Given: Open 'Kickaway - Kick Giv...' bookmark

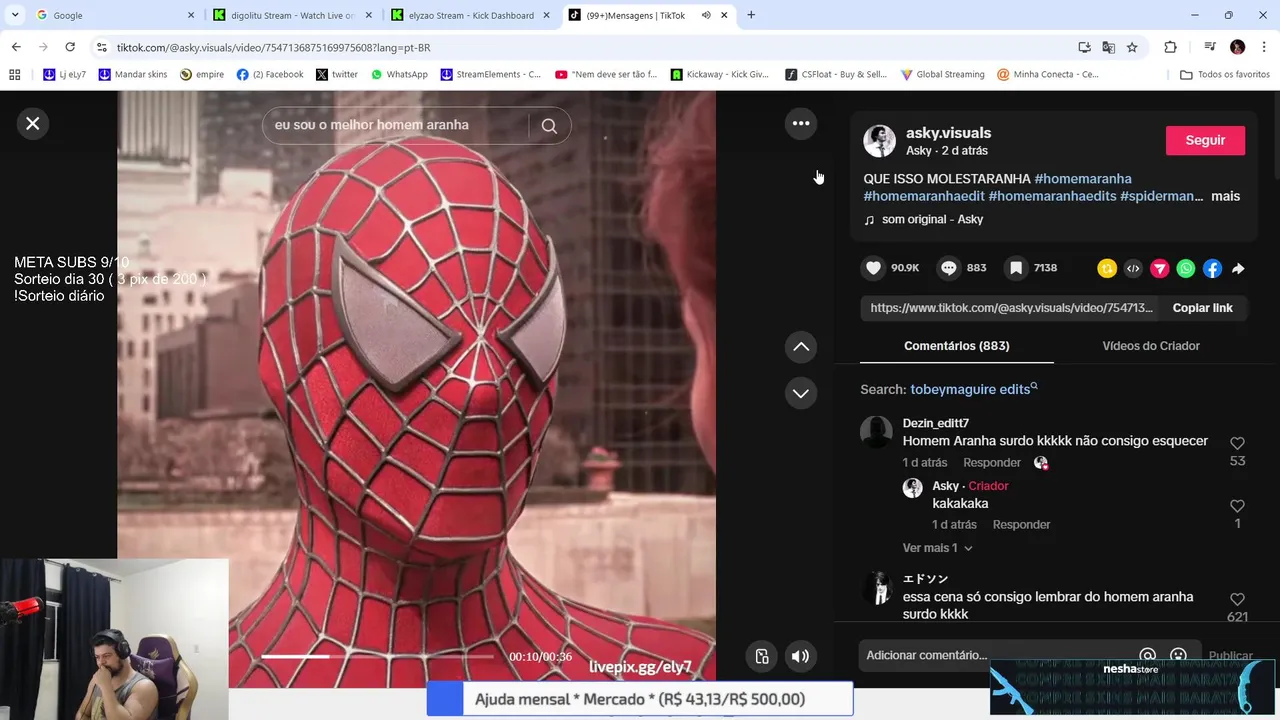Looking at the screenshot, I should pos(720,74).
